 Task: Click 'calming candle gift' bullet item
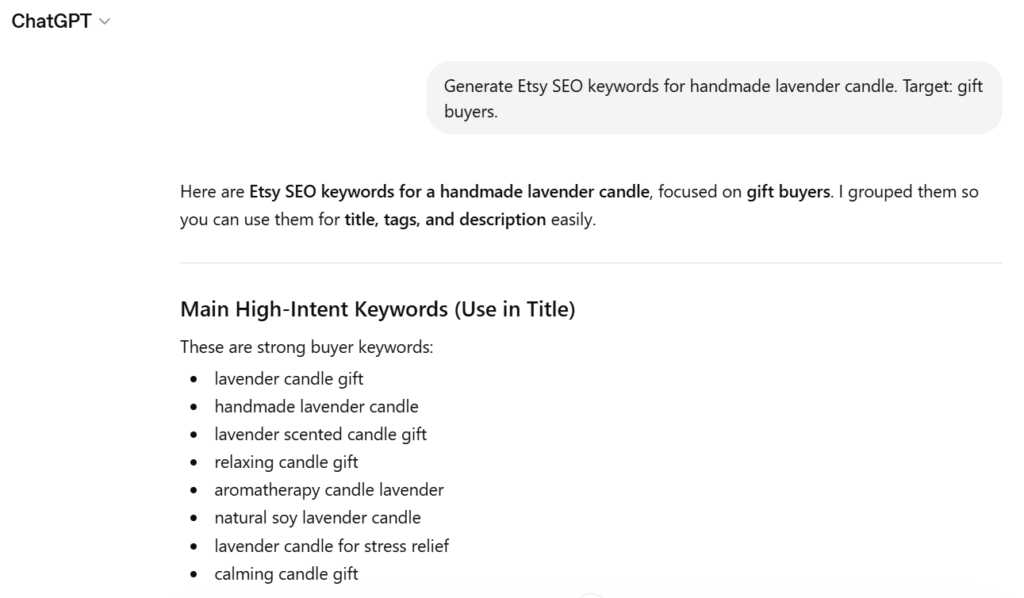click(286, 574)
